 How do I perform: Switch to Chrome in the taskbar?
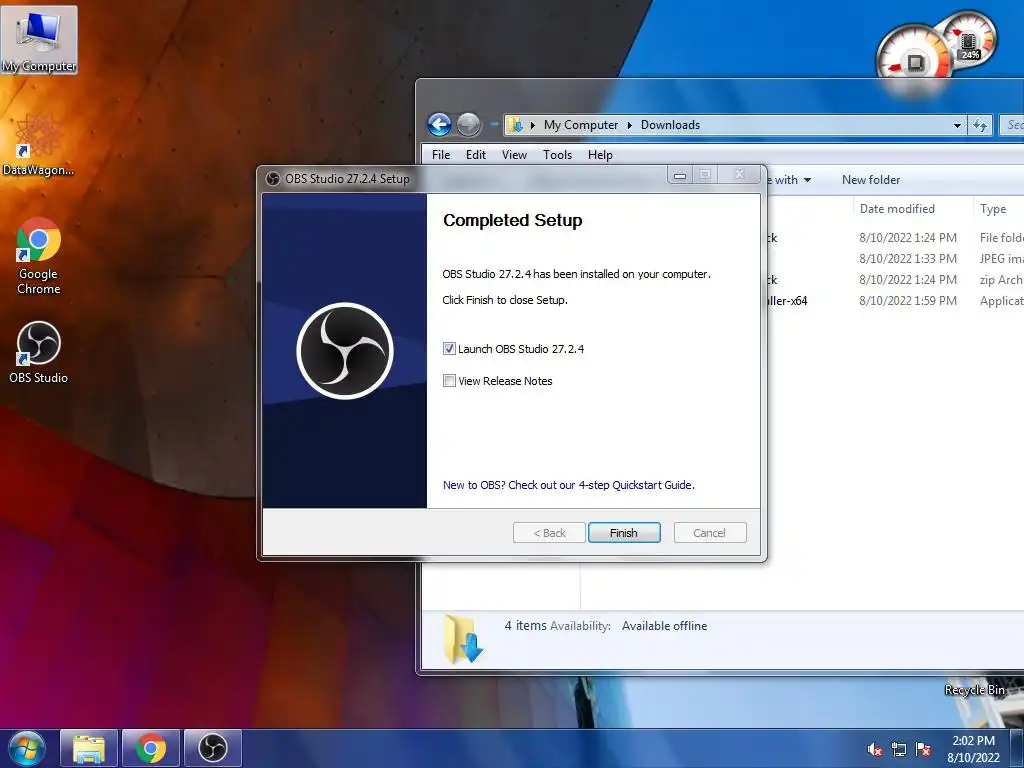click(151, 748)
